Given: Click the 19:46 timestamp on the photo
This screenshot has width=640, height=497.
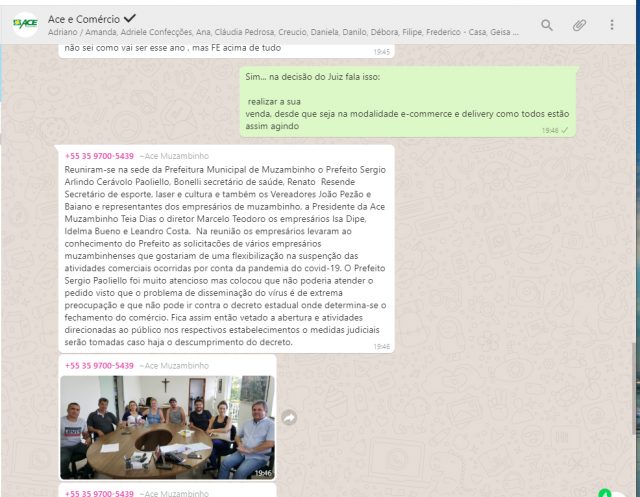Looking at the screenshot, I should 262,473.
